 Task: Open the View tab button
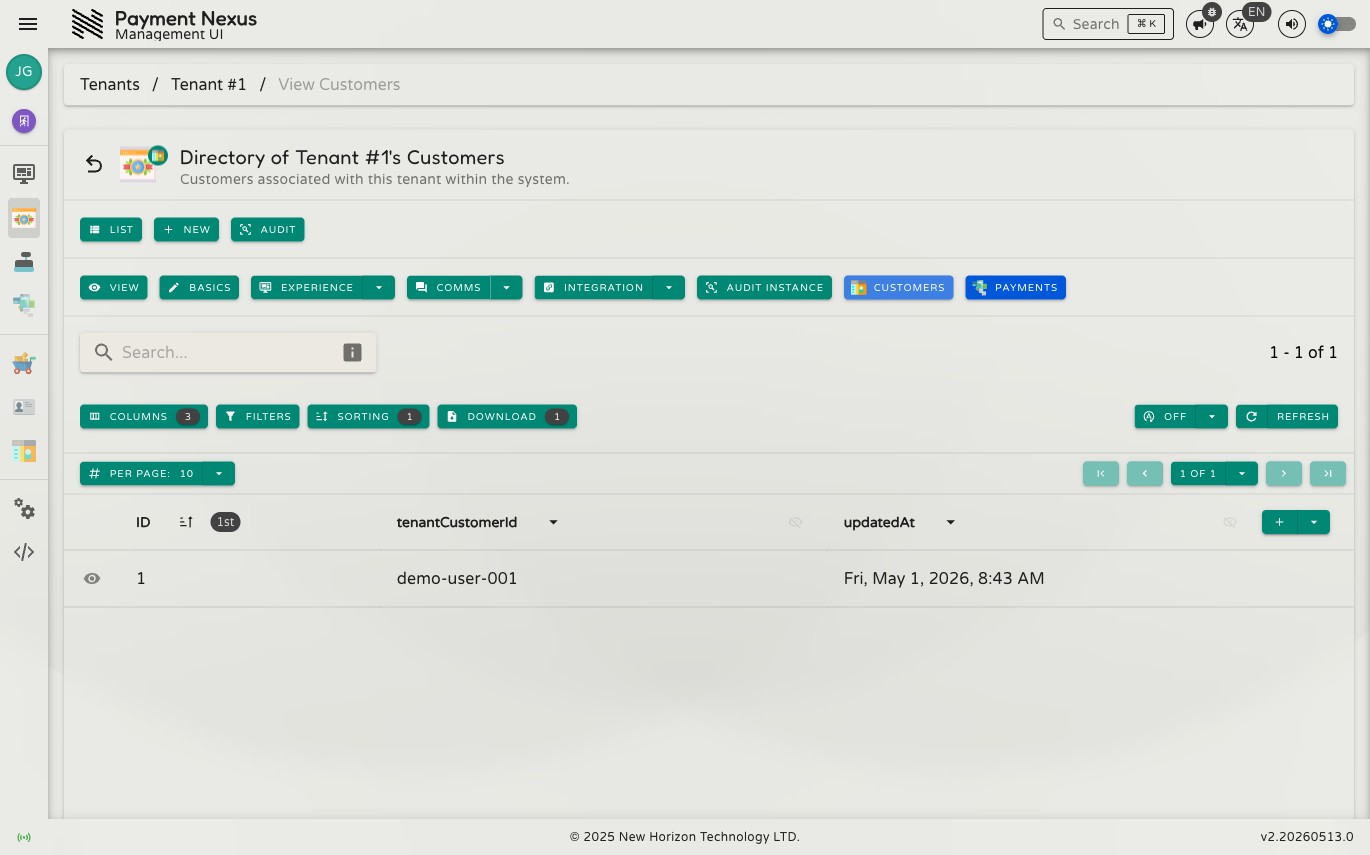tap(114, 287)
